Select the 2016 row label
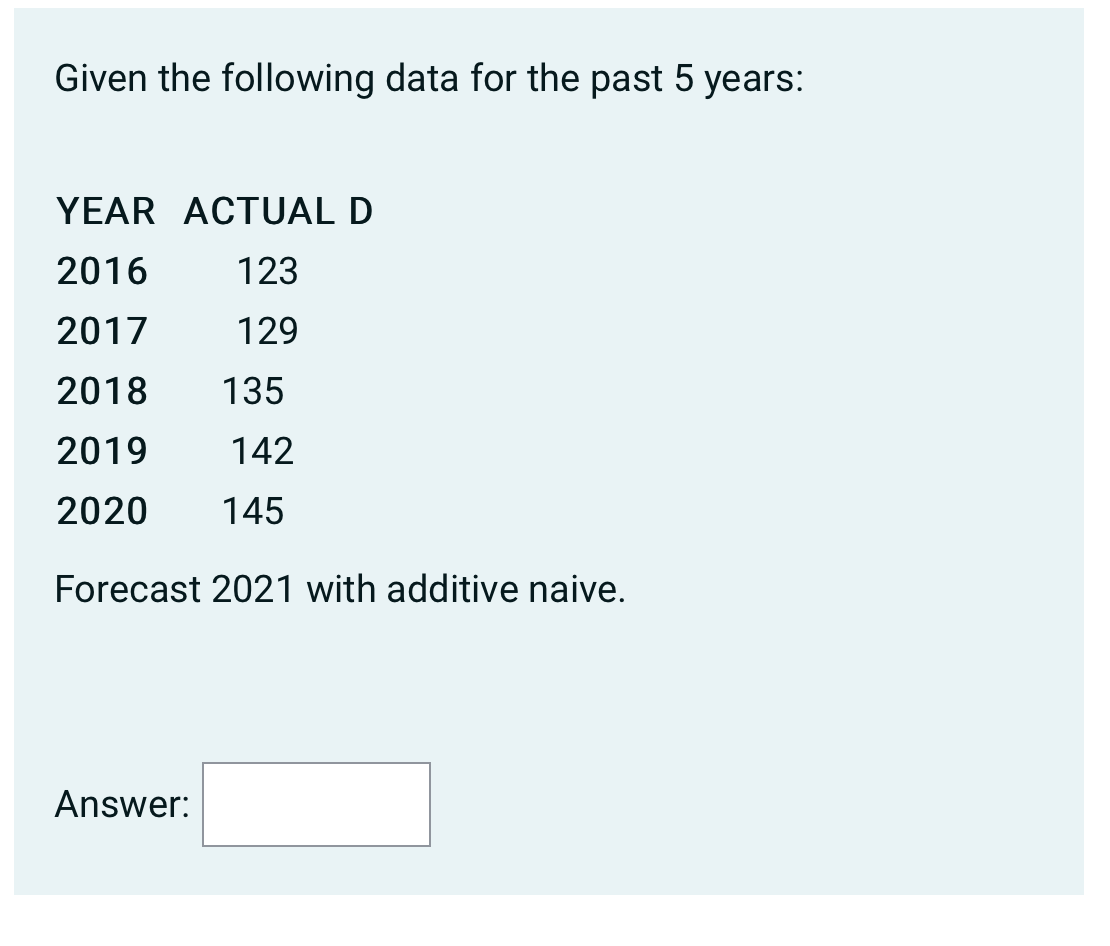Image resolution: width=1110 pixels, height=946 pixels. coord(101,271)
